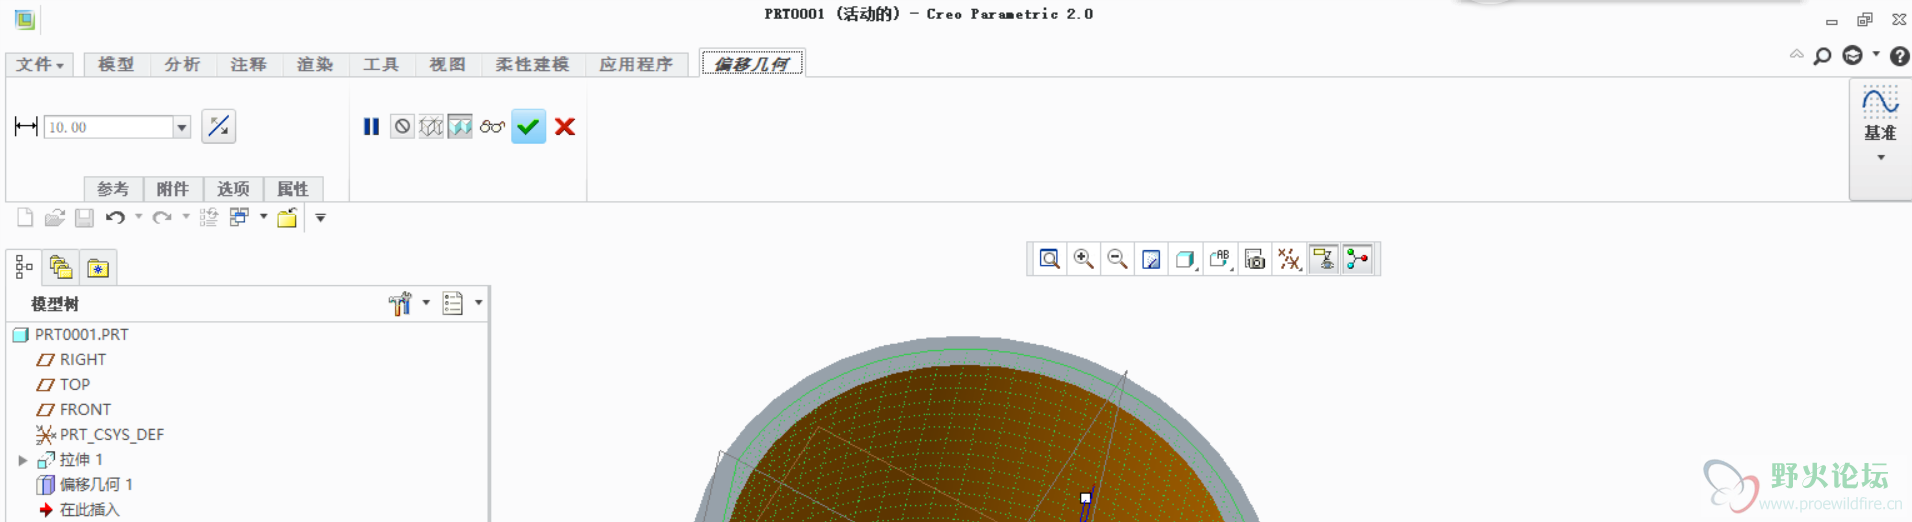Open model tree show list icon
Image resolution: width=1912 pixels, height=522 pixels.
(x=453, y=303)
